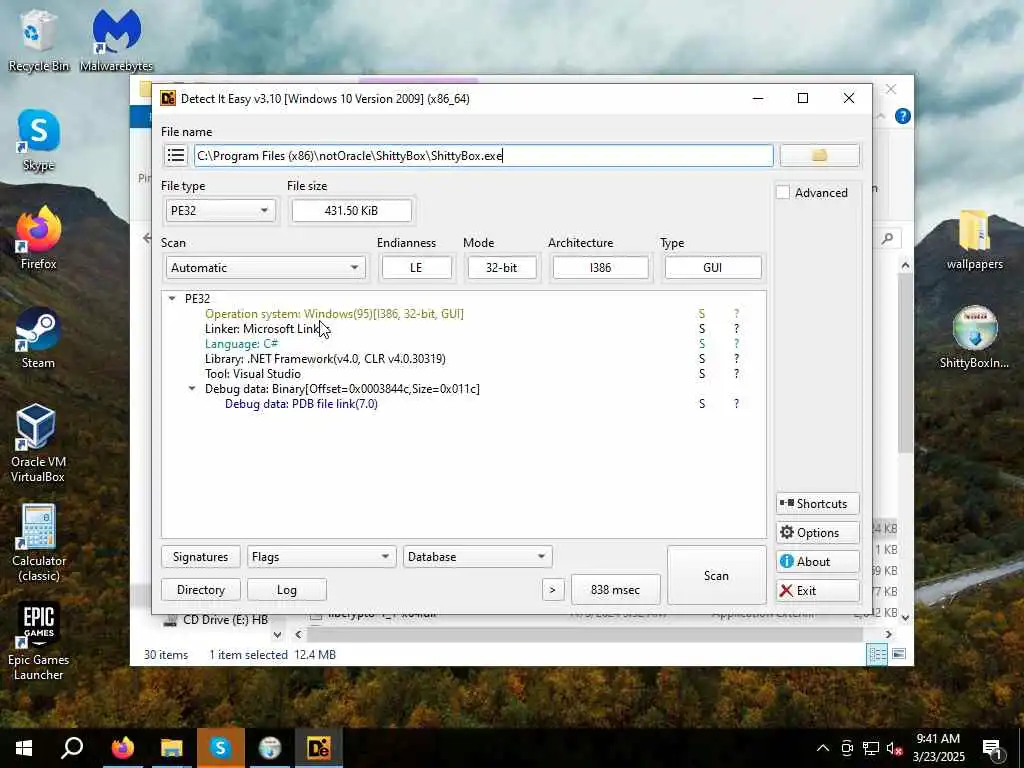
Task: Switch to Skype in the taskbar
Action: (x=220, y=748)
